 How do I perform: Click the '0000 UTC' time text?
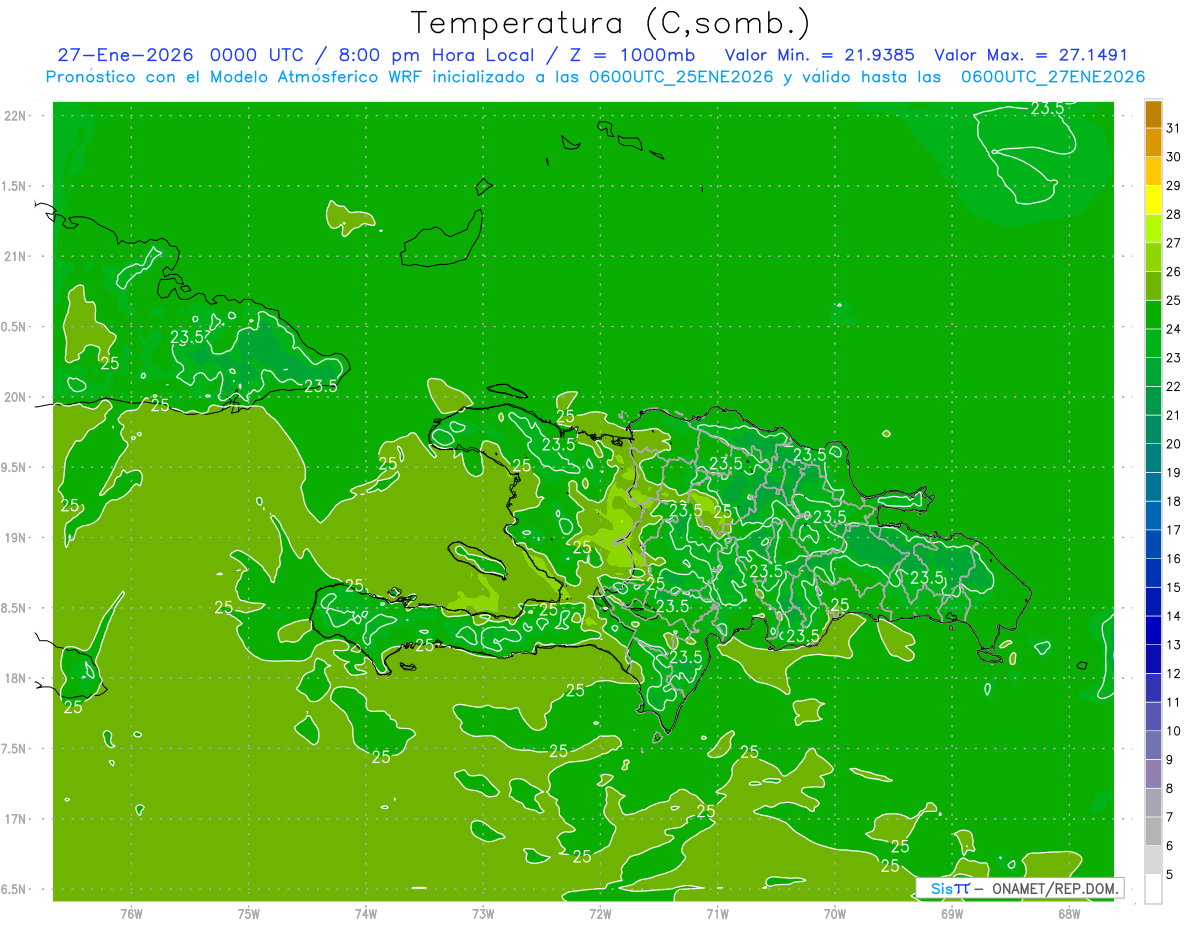click(257, 55)
